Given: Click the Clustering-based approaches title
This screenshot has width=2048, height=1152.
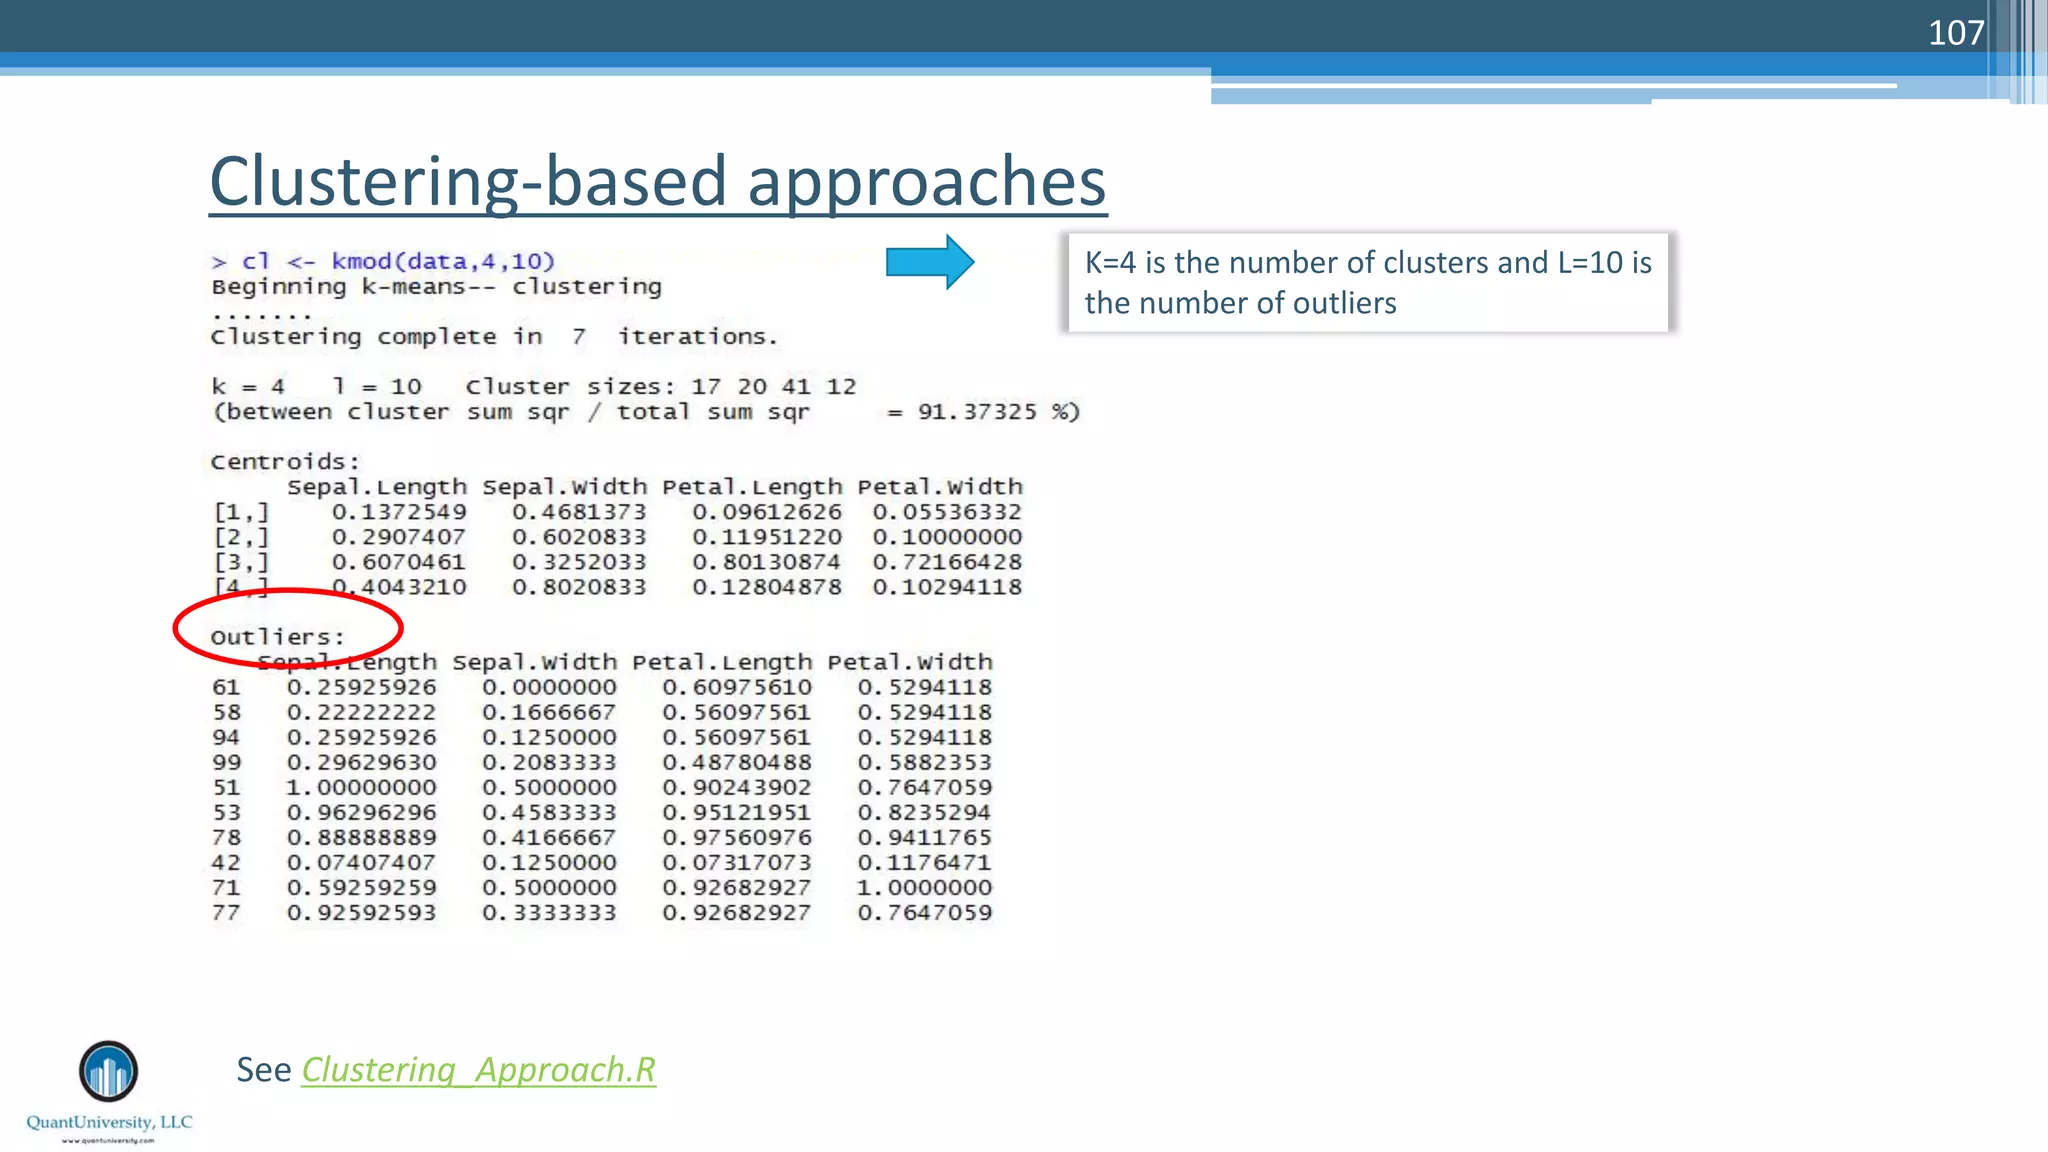Looking at the screenshot, I should point(657,181).
